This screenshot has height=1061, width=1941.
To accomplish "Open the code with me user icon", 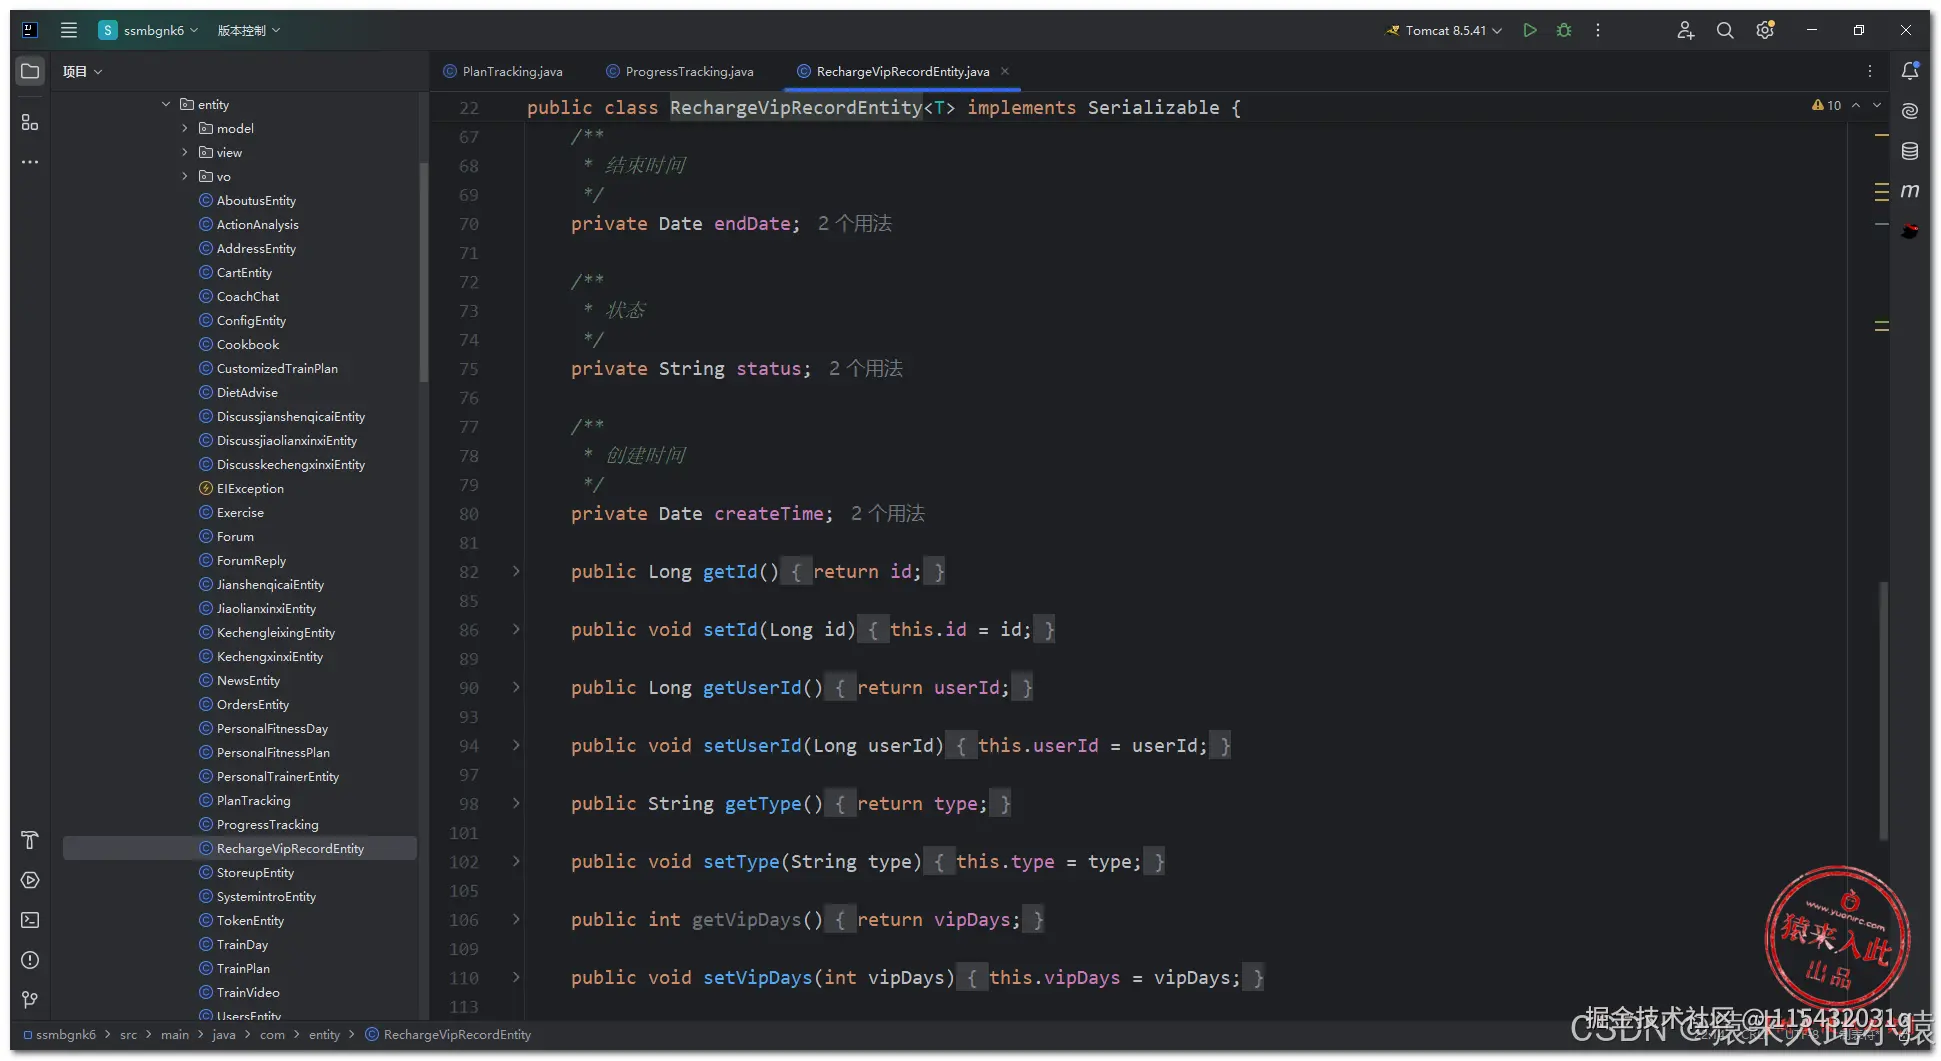I will pos(1685,30).
